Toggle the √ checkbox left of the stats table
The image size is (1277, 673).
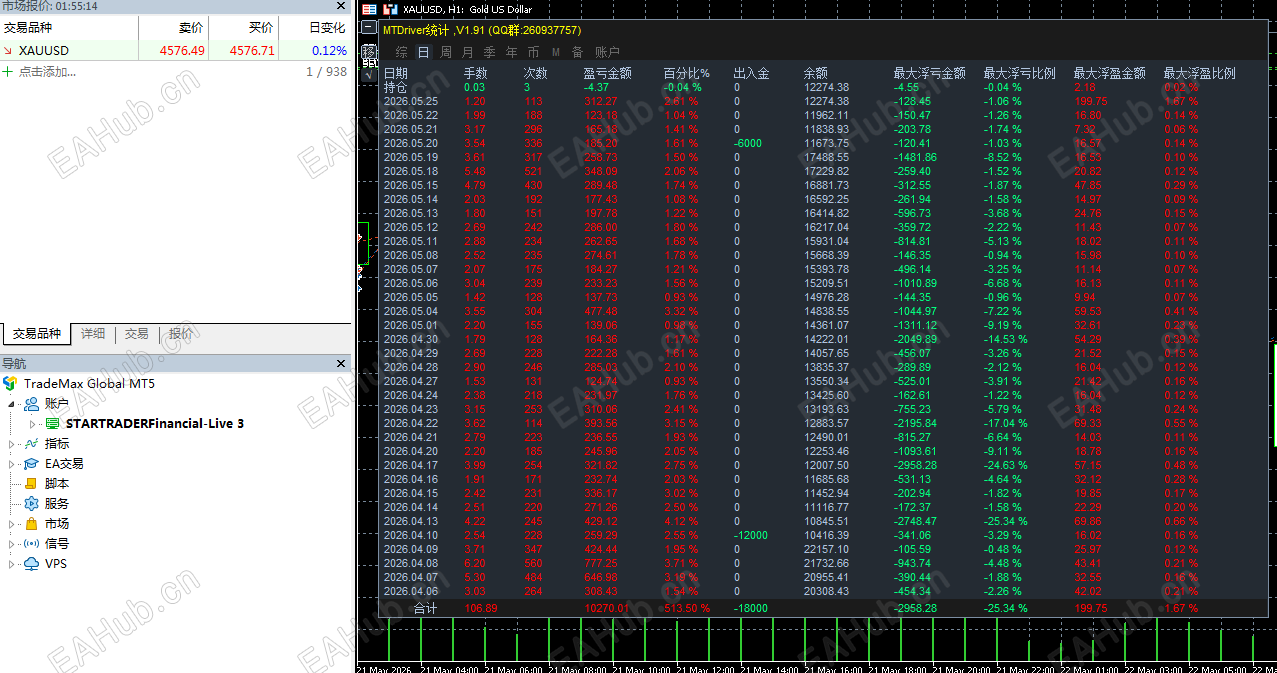tap(369, 74)
